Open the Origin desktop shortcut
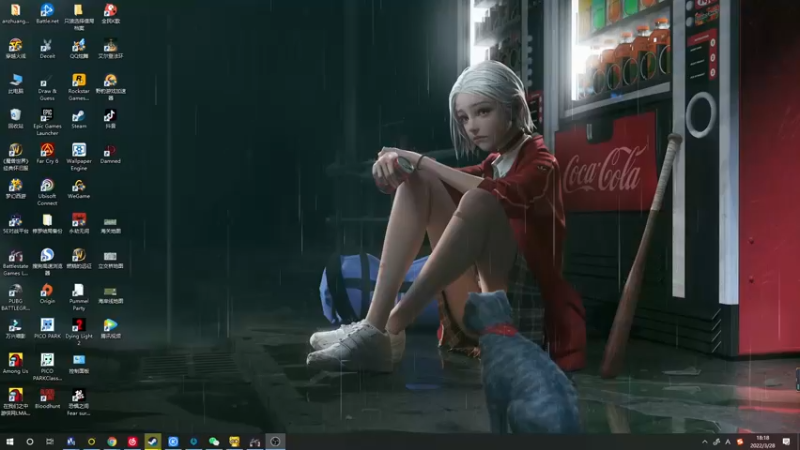 pos(47,294)
